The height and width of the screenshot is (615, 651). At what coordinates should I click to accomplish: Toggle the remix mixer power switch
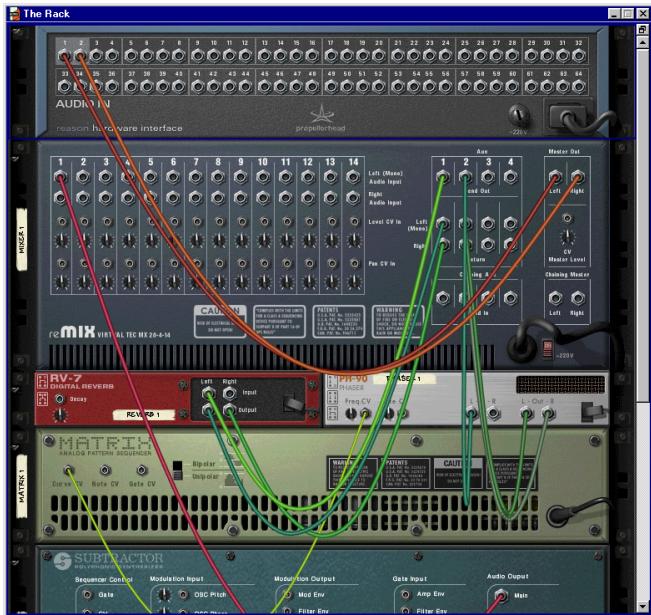(x=548, y=349)
